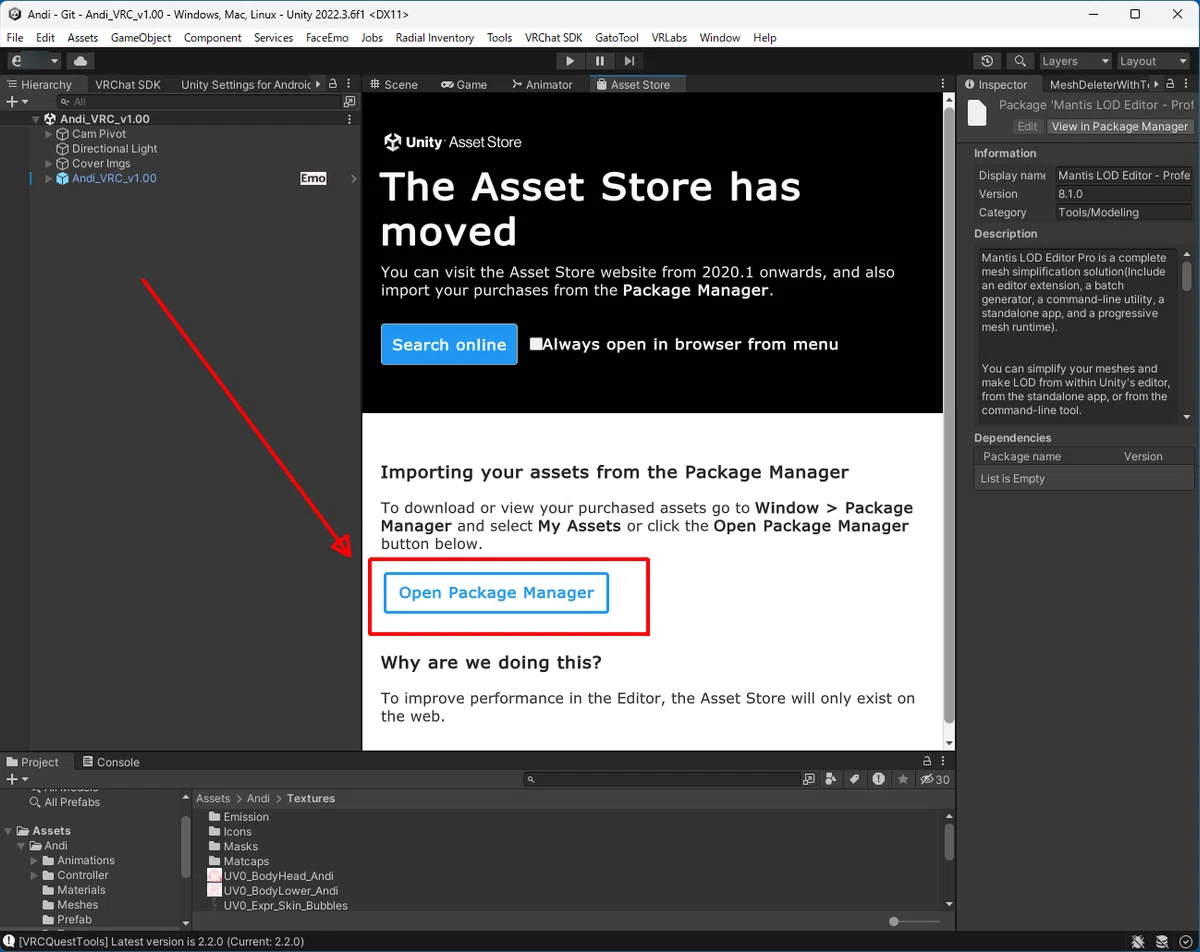Click the favorites star icon in Project

click(903, 779)
